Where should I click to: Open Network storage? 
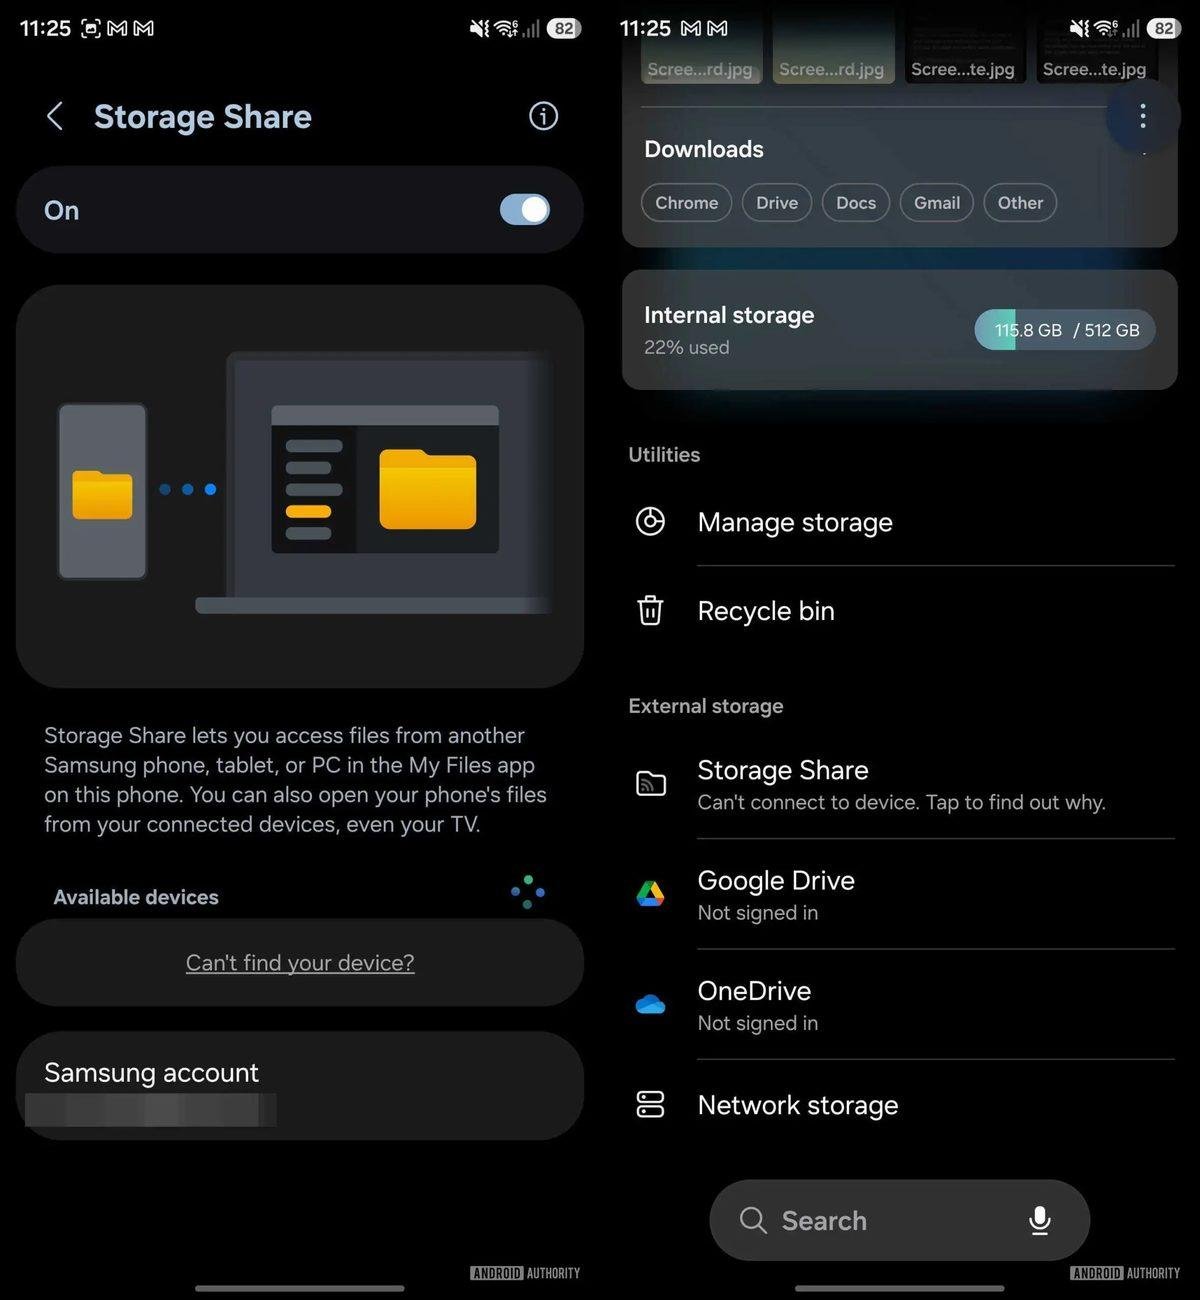click(797, 1105)
